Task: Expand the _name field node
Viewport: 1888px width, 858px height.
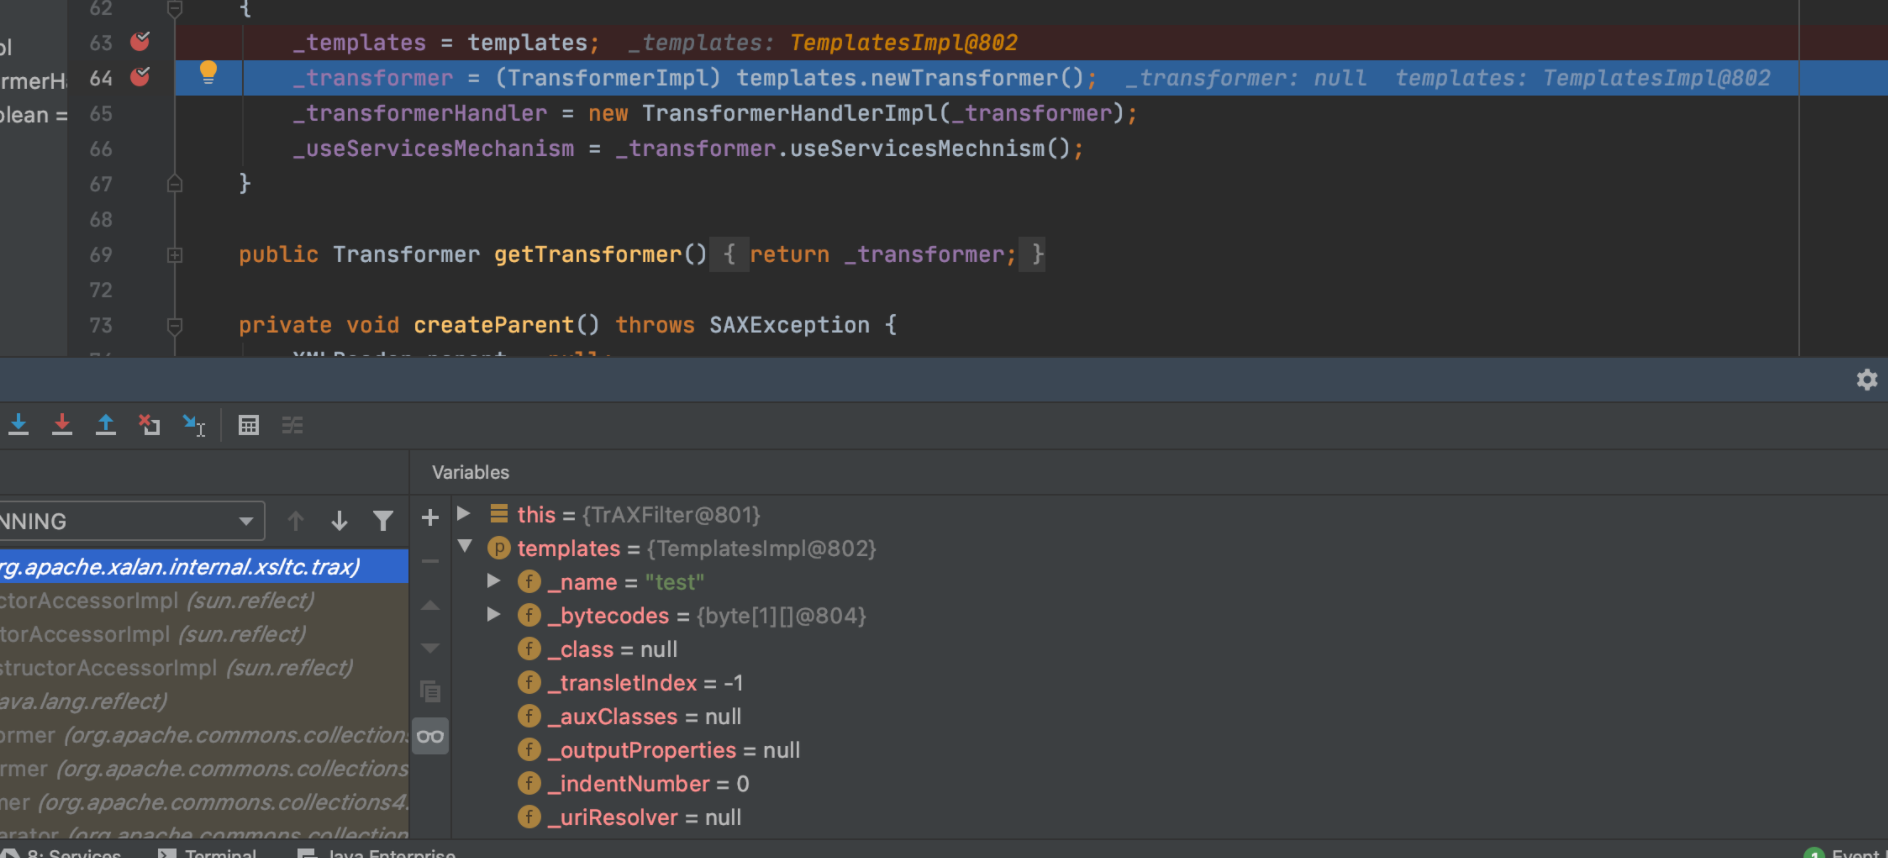Action: coord(493,580)
